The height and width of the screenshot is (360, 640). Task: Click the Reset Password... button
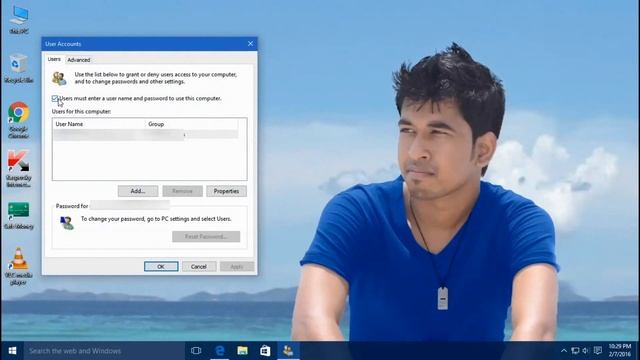tap(206, 237)
